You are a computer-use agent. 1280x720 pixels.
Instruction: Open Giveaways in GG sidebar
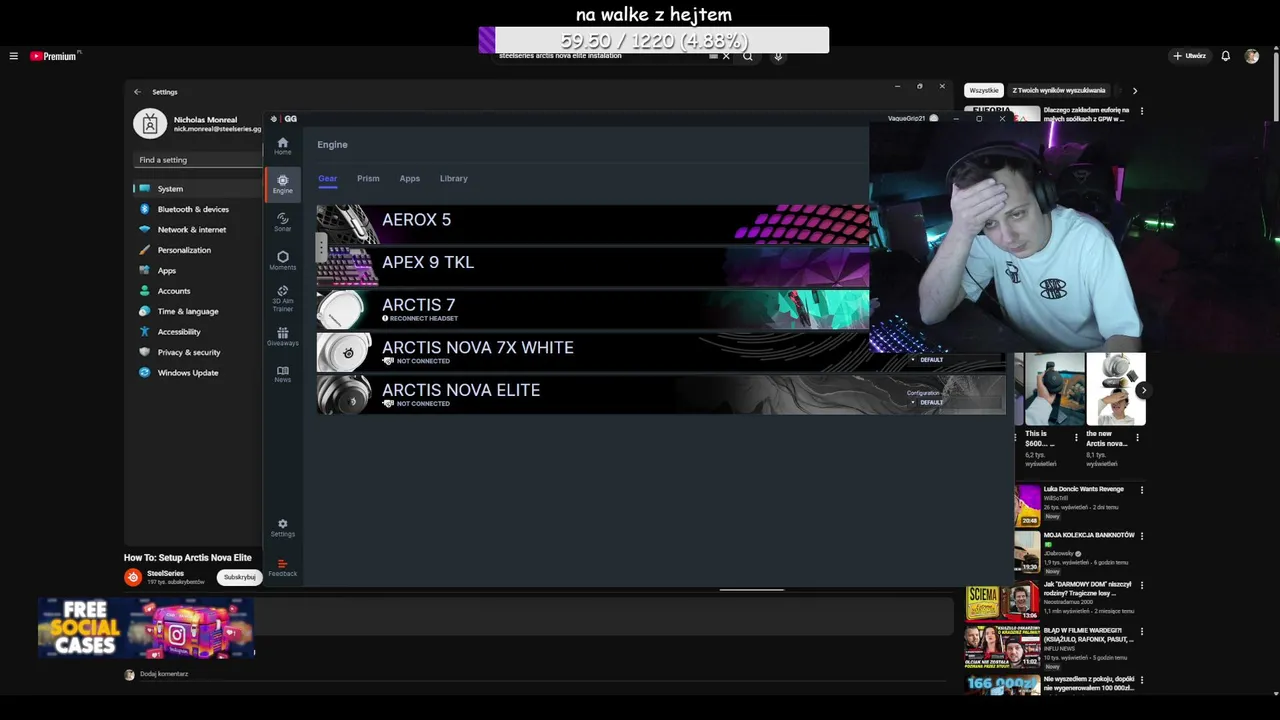(283, 337)
